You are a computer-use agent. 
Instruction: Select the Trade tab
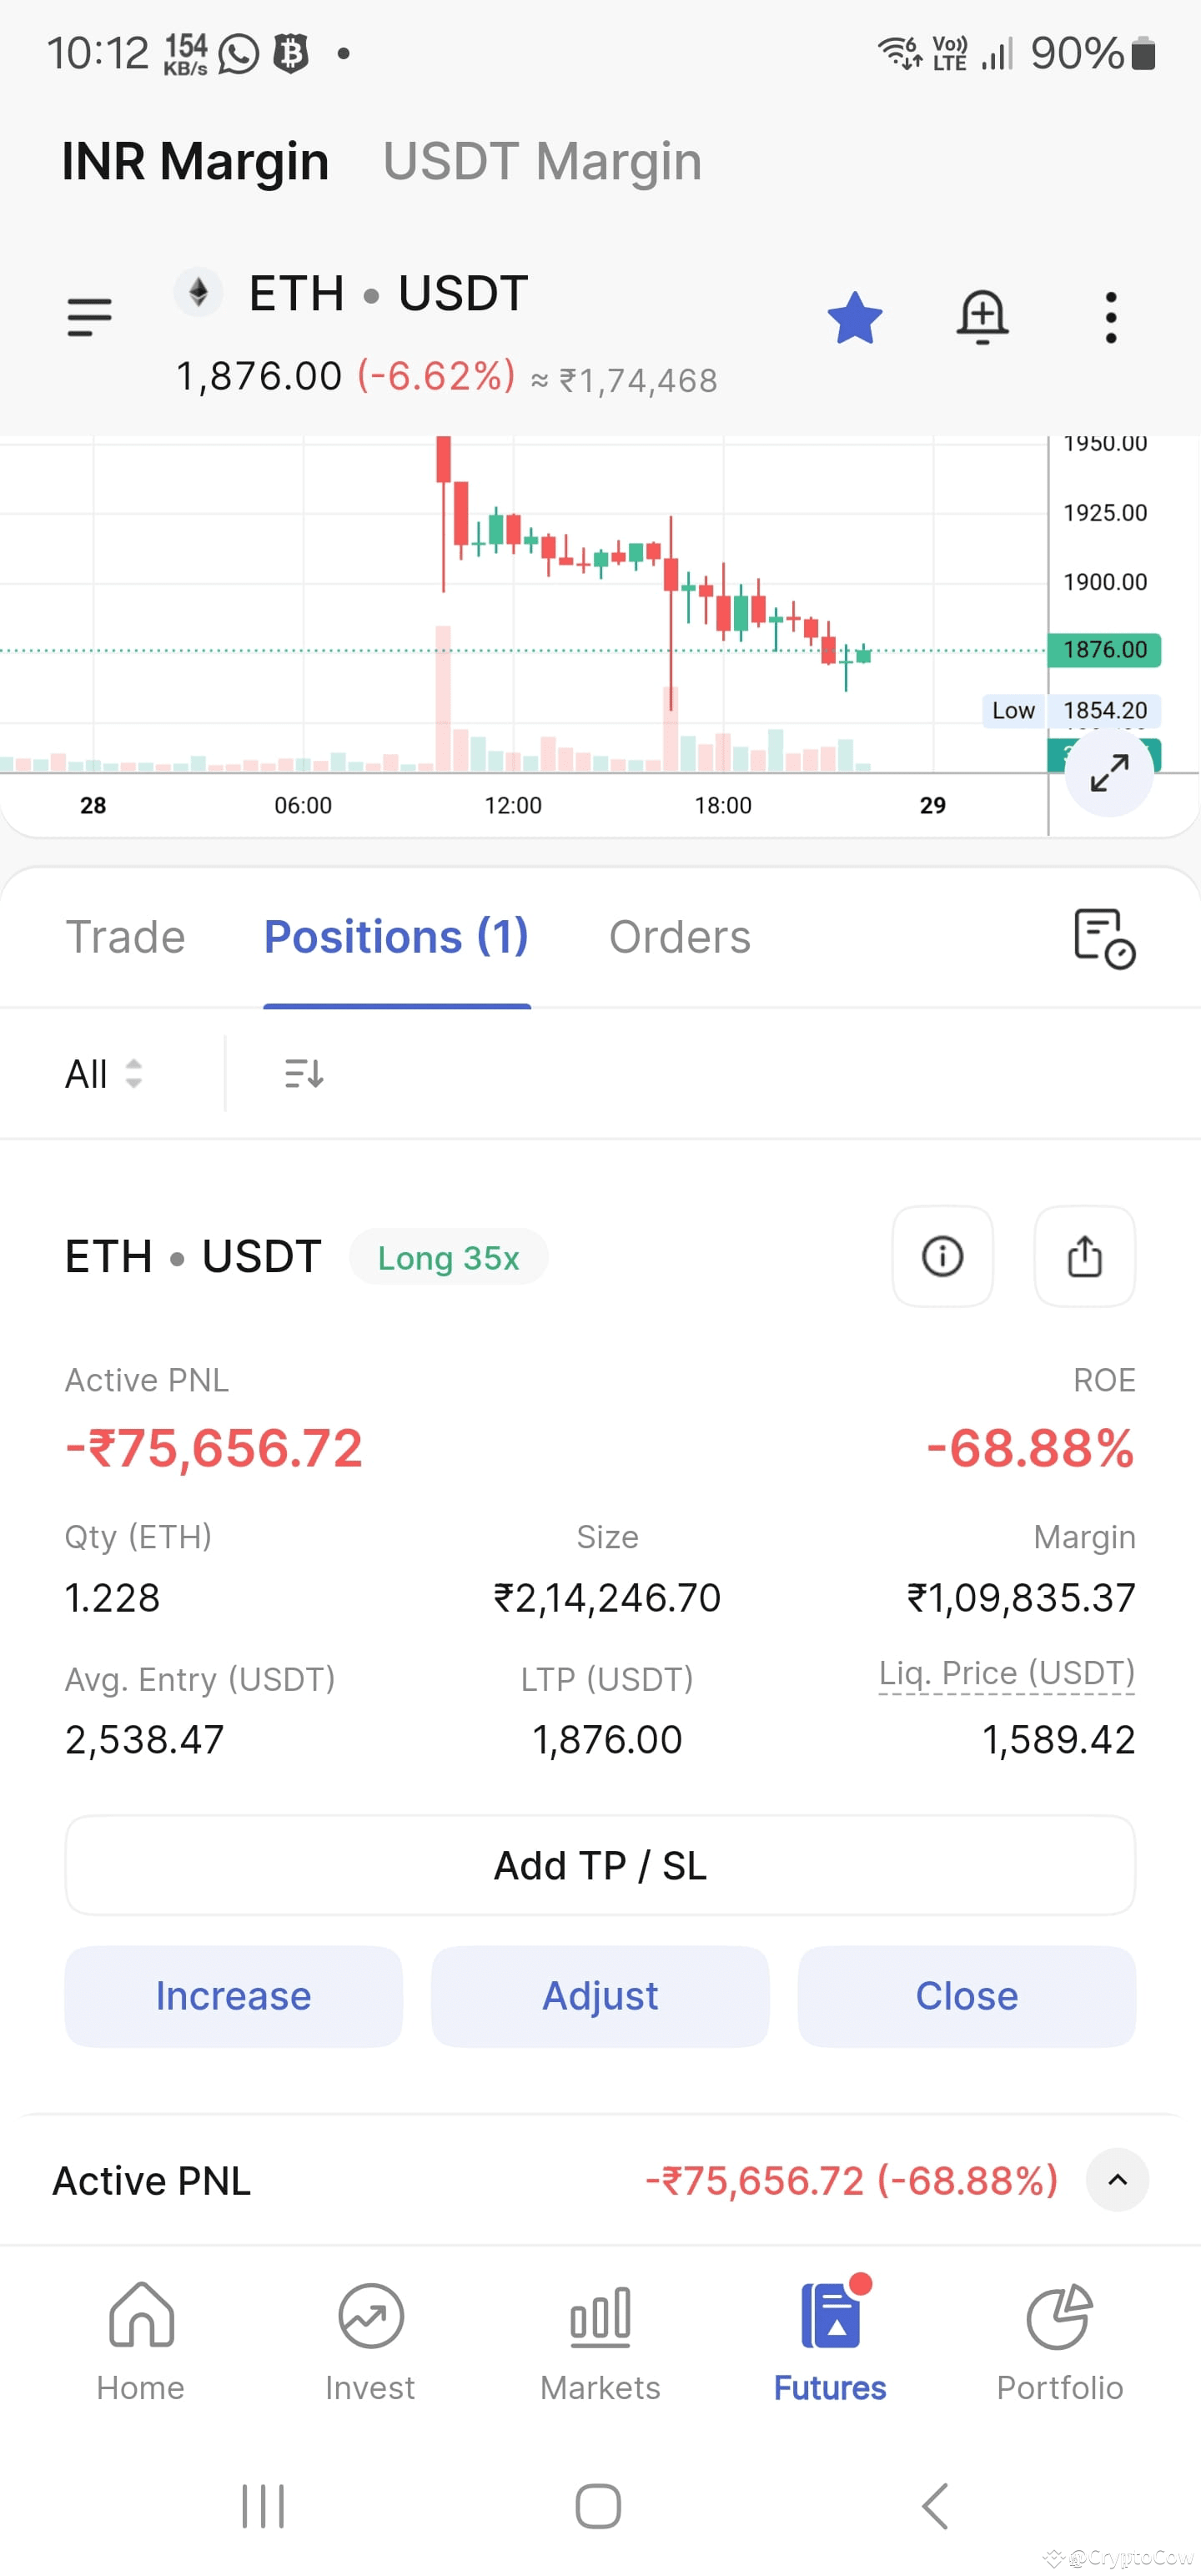(x=126, y=937)
